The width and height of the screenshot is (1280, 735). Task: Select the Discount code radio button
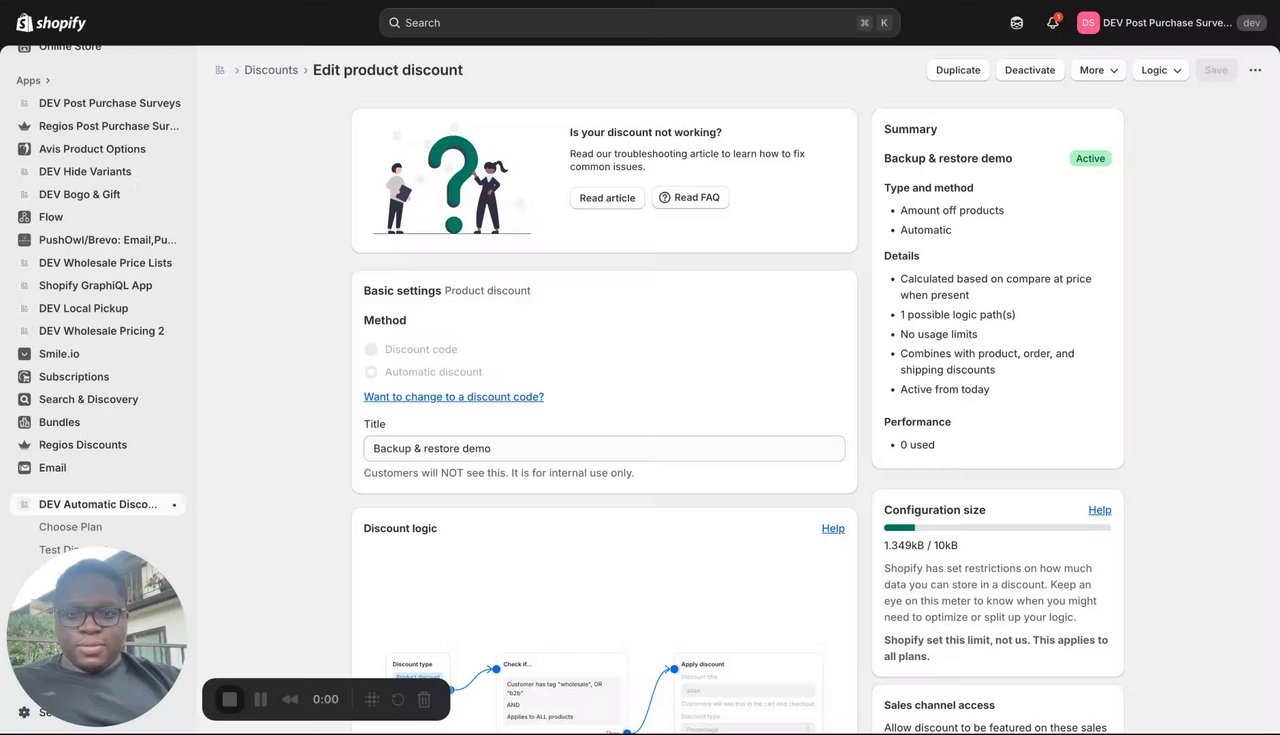371,349
